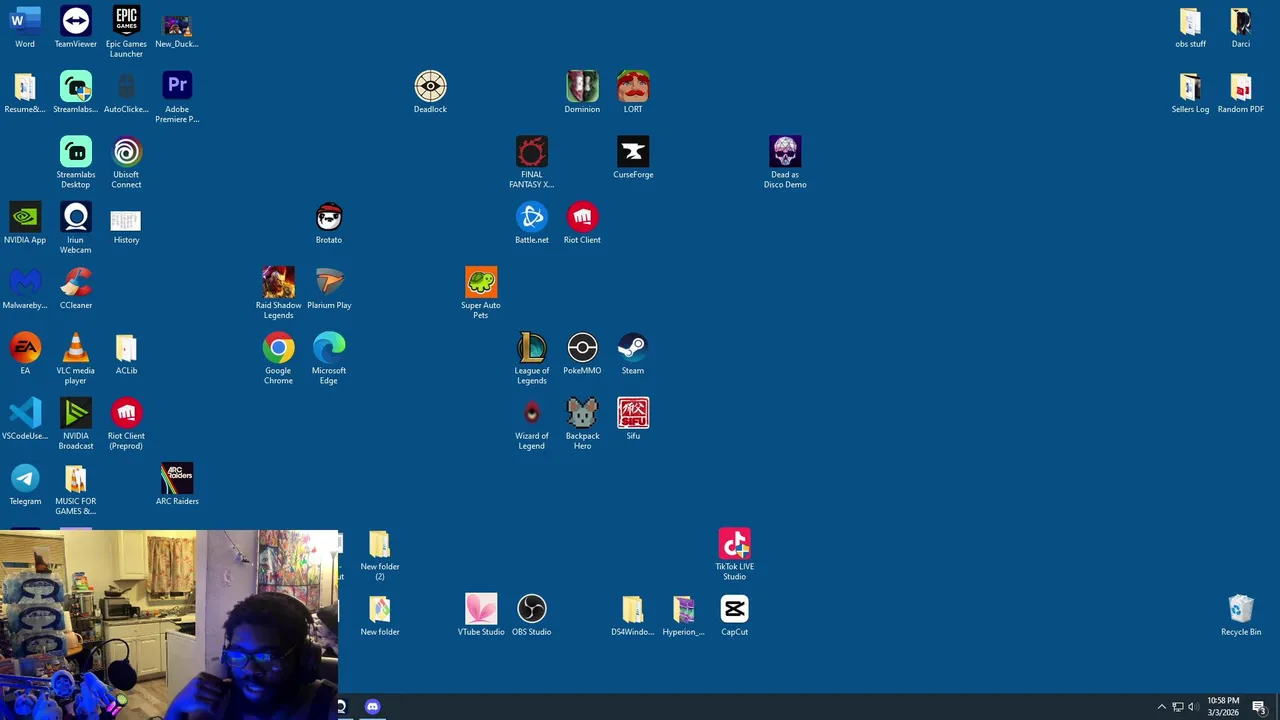This screenshot has width=1280, height=720.
Task: Open the Sellers Log folder
Action: tap(1190, 87)
